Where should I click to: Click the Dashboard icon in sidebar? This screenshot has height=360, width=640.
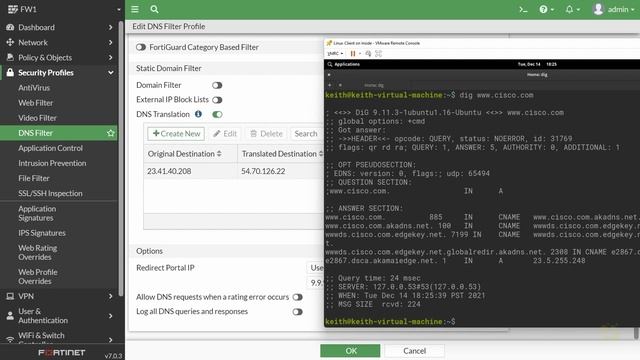[x=10, y=27]
